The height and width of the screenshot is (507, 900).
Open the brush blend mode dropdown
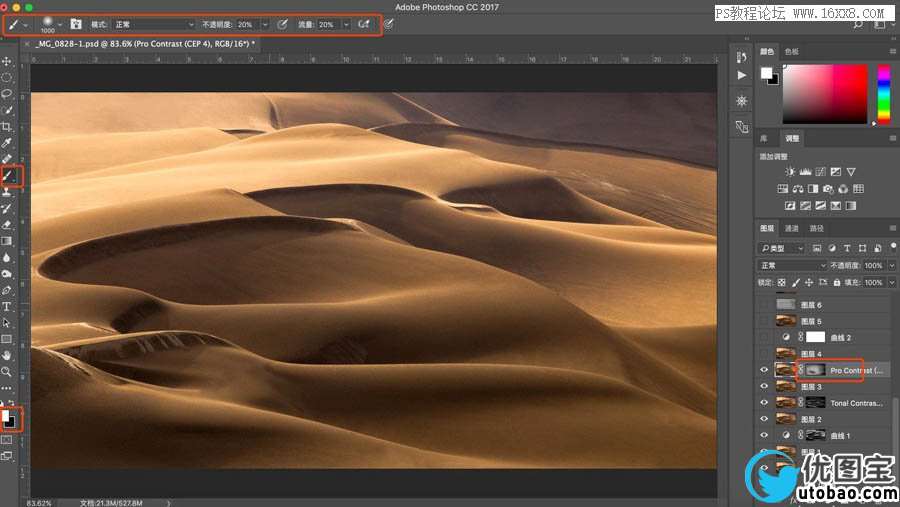click(x=154, y=24)
